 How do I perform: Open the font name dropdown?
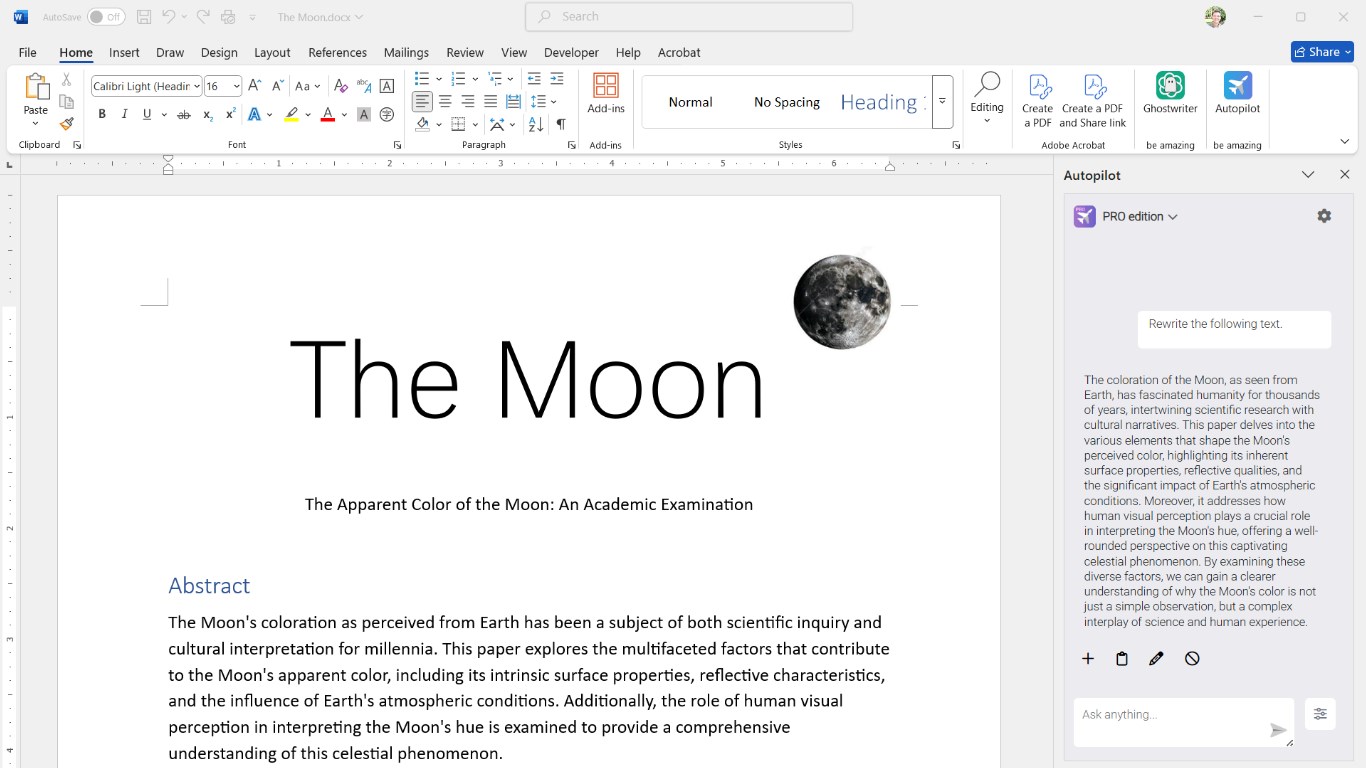197,87
